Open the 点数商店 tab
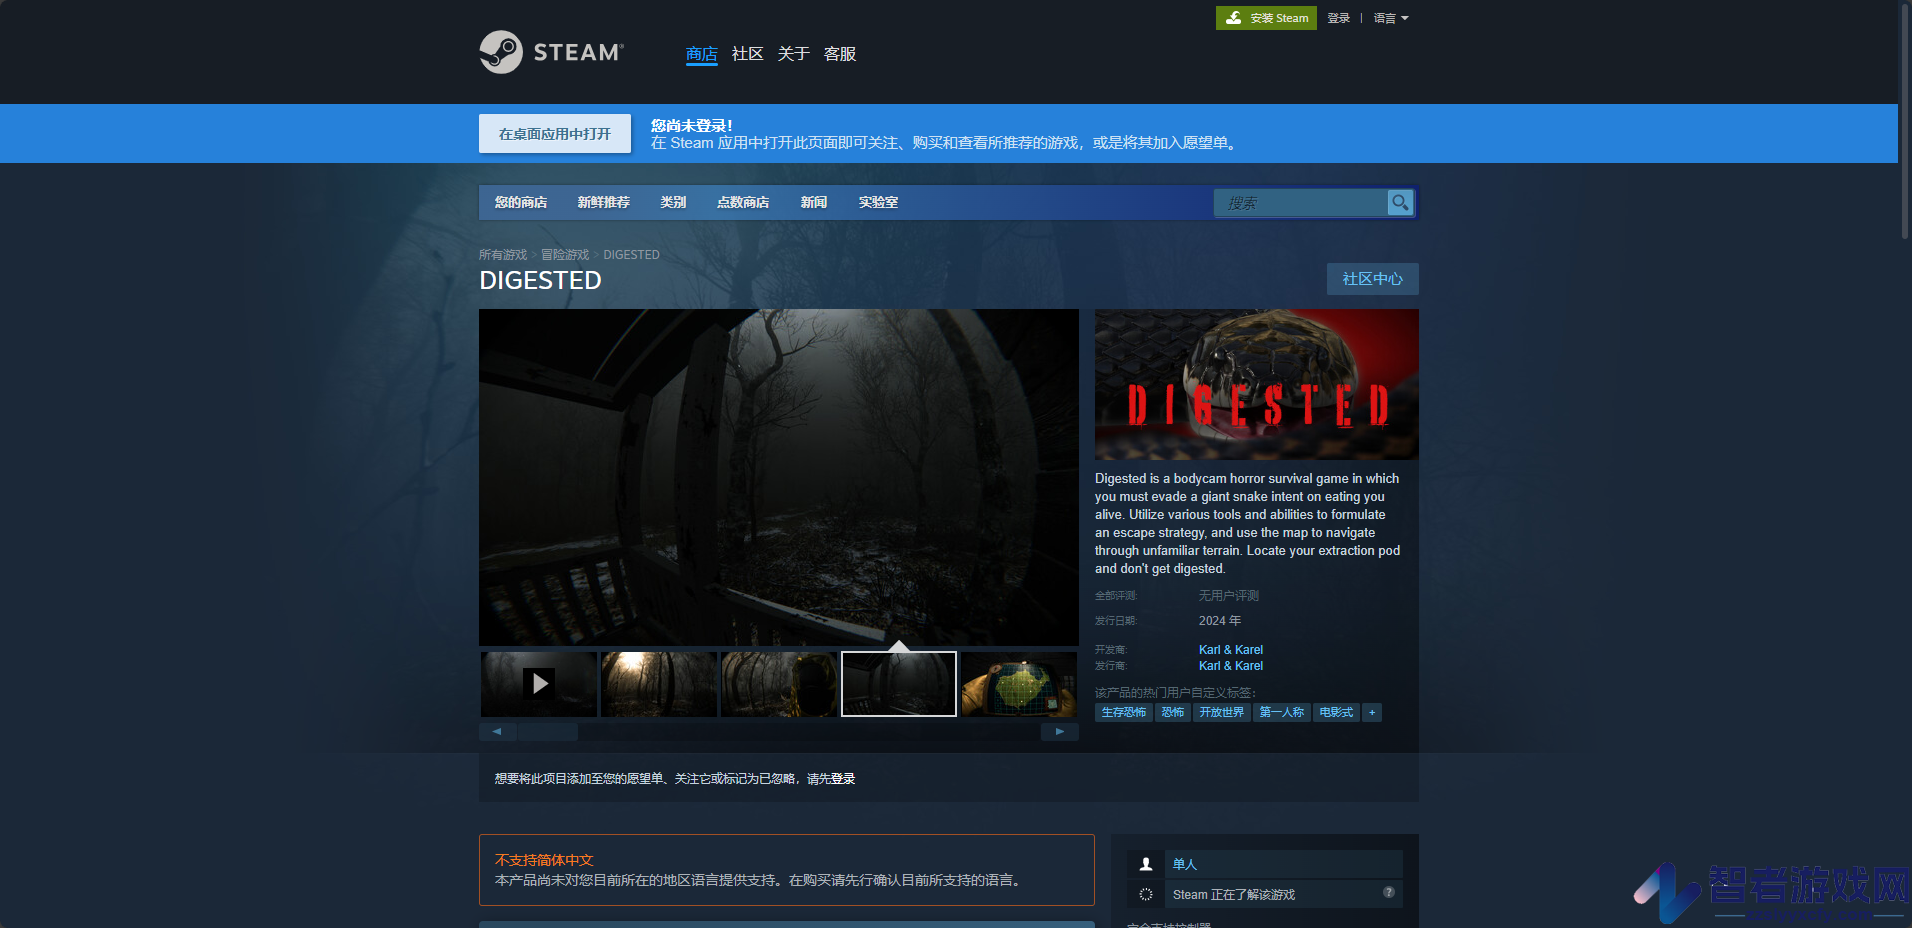The height and width of the screenshot is (928, 1912). click(x=743, y=202)
